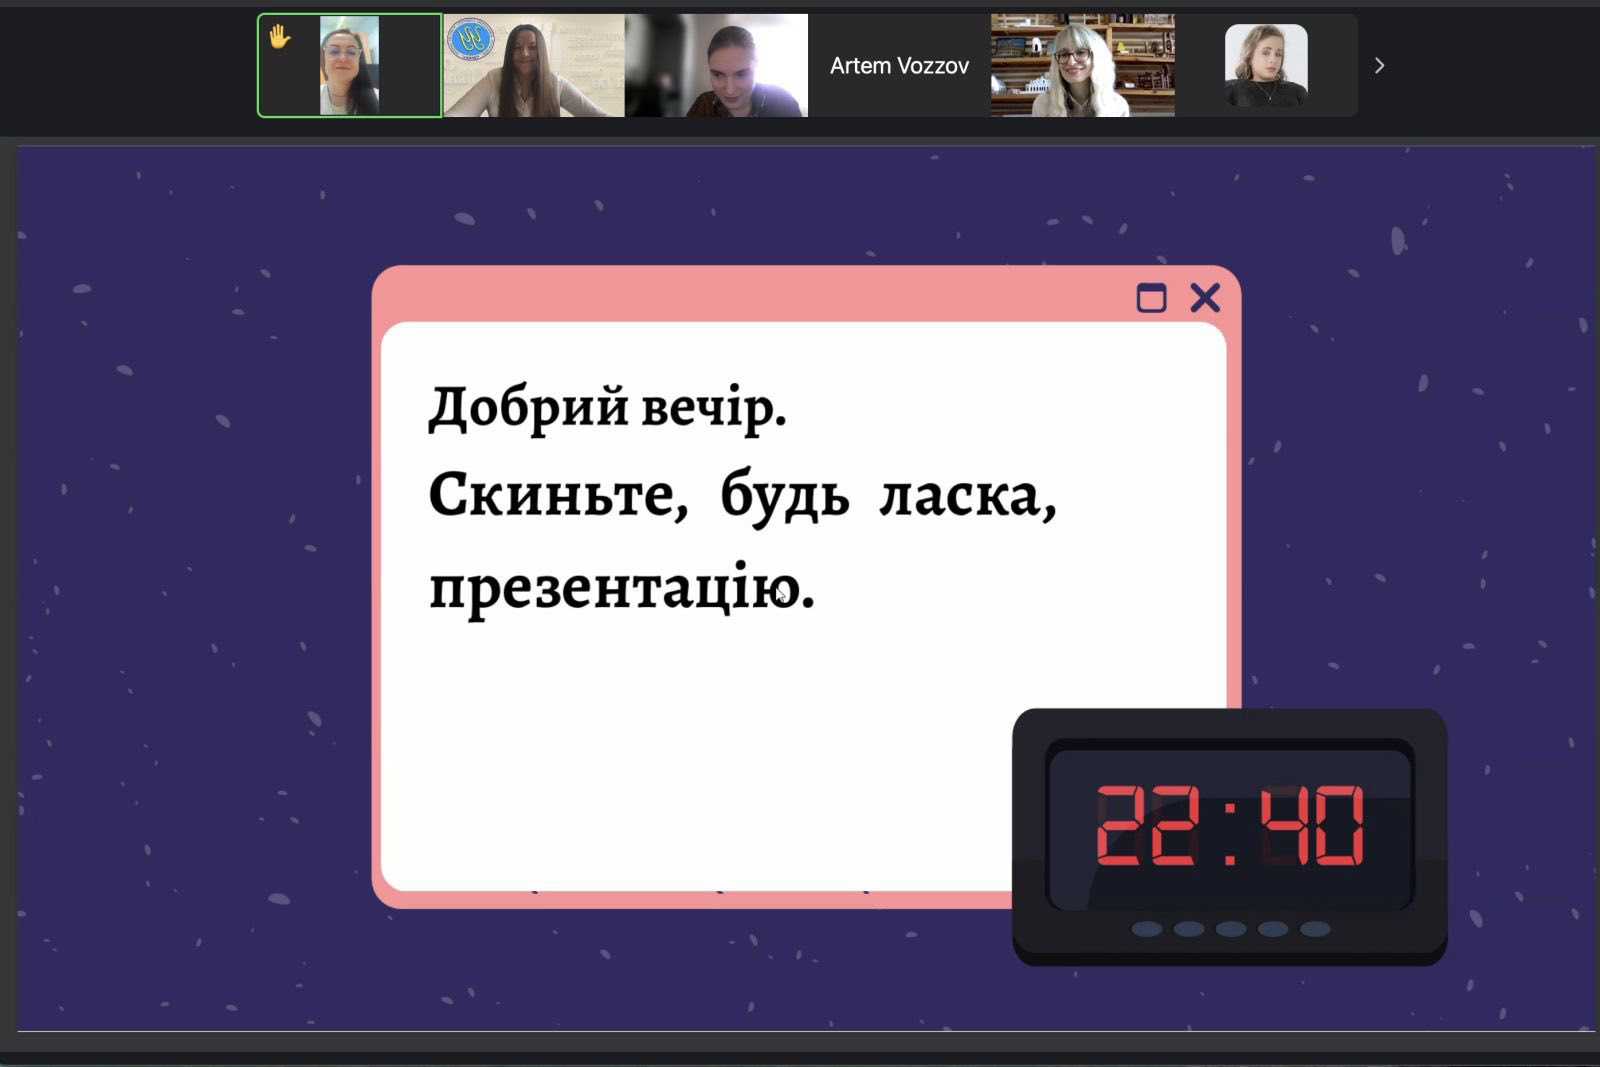The image size is (1600, 1067).
Task: Click the raised hand icon on first tile
Action: pyautogui.click(x=279, y=38)
